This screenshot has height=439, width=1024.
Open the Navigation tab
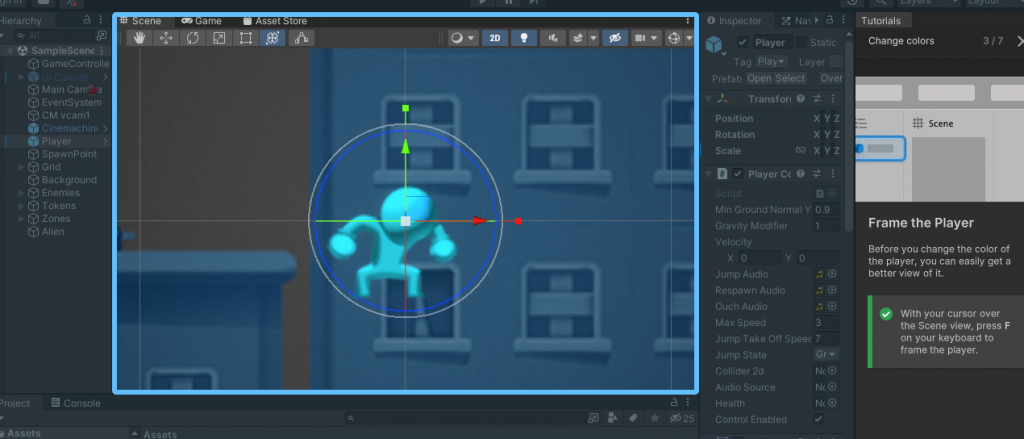click(x=795, y=21)
